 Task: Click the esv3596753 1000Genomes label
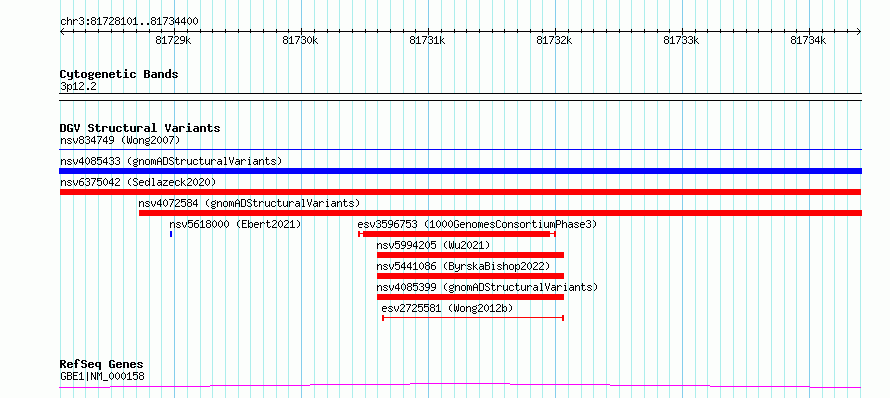[477, 224]
